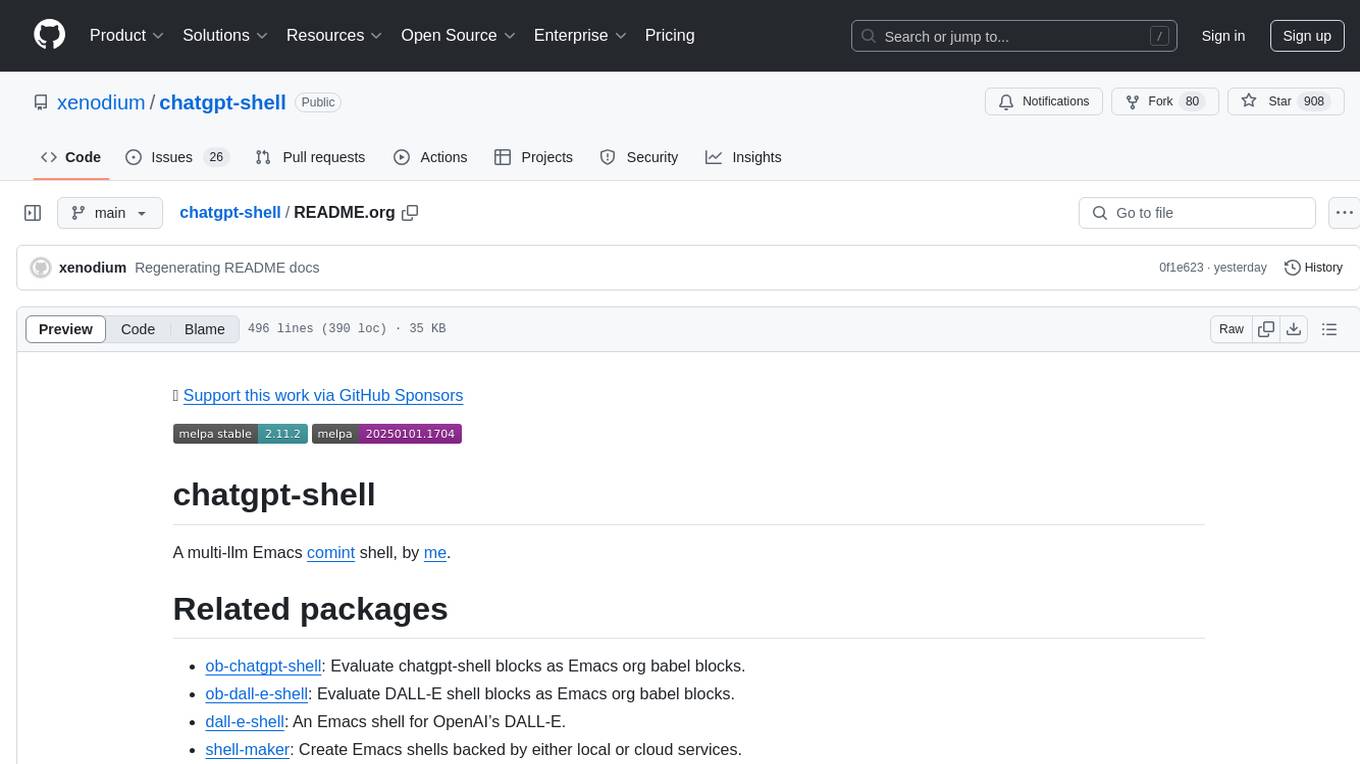Image resolution: width=1360 pixels, height=764 pixels.
Task: Open the ob-chatgpt-shell package link
Action: (264, 666)
